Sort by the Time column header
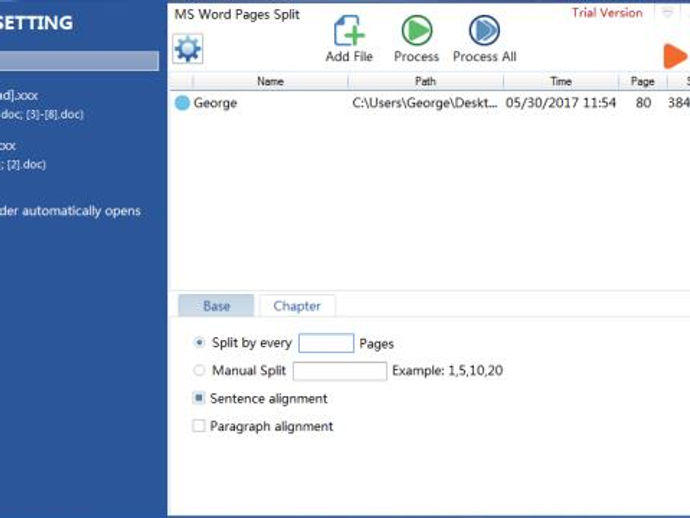 [x=561, y=81]
